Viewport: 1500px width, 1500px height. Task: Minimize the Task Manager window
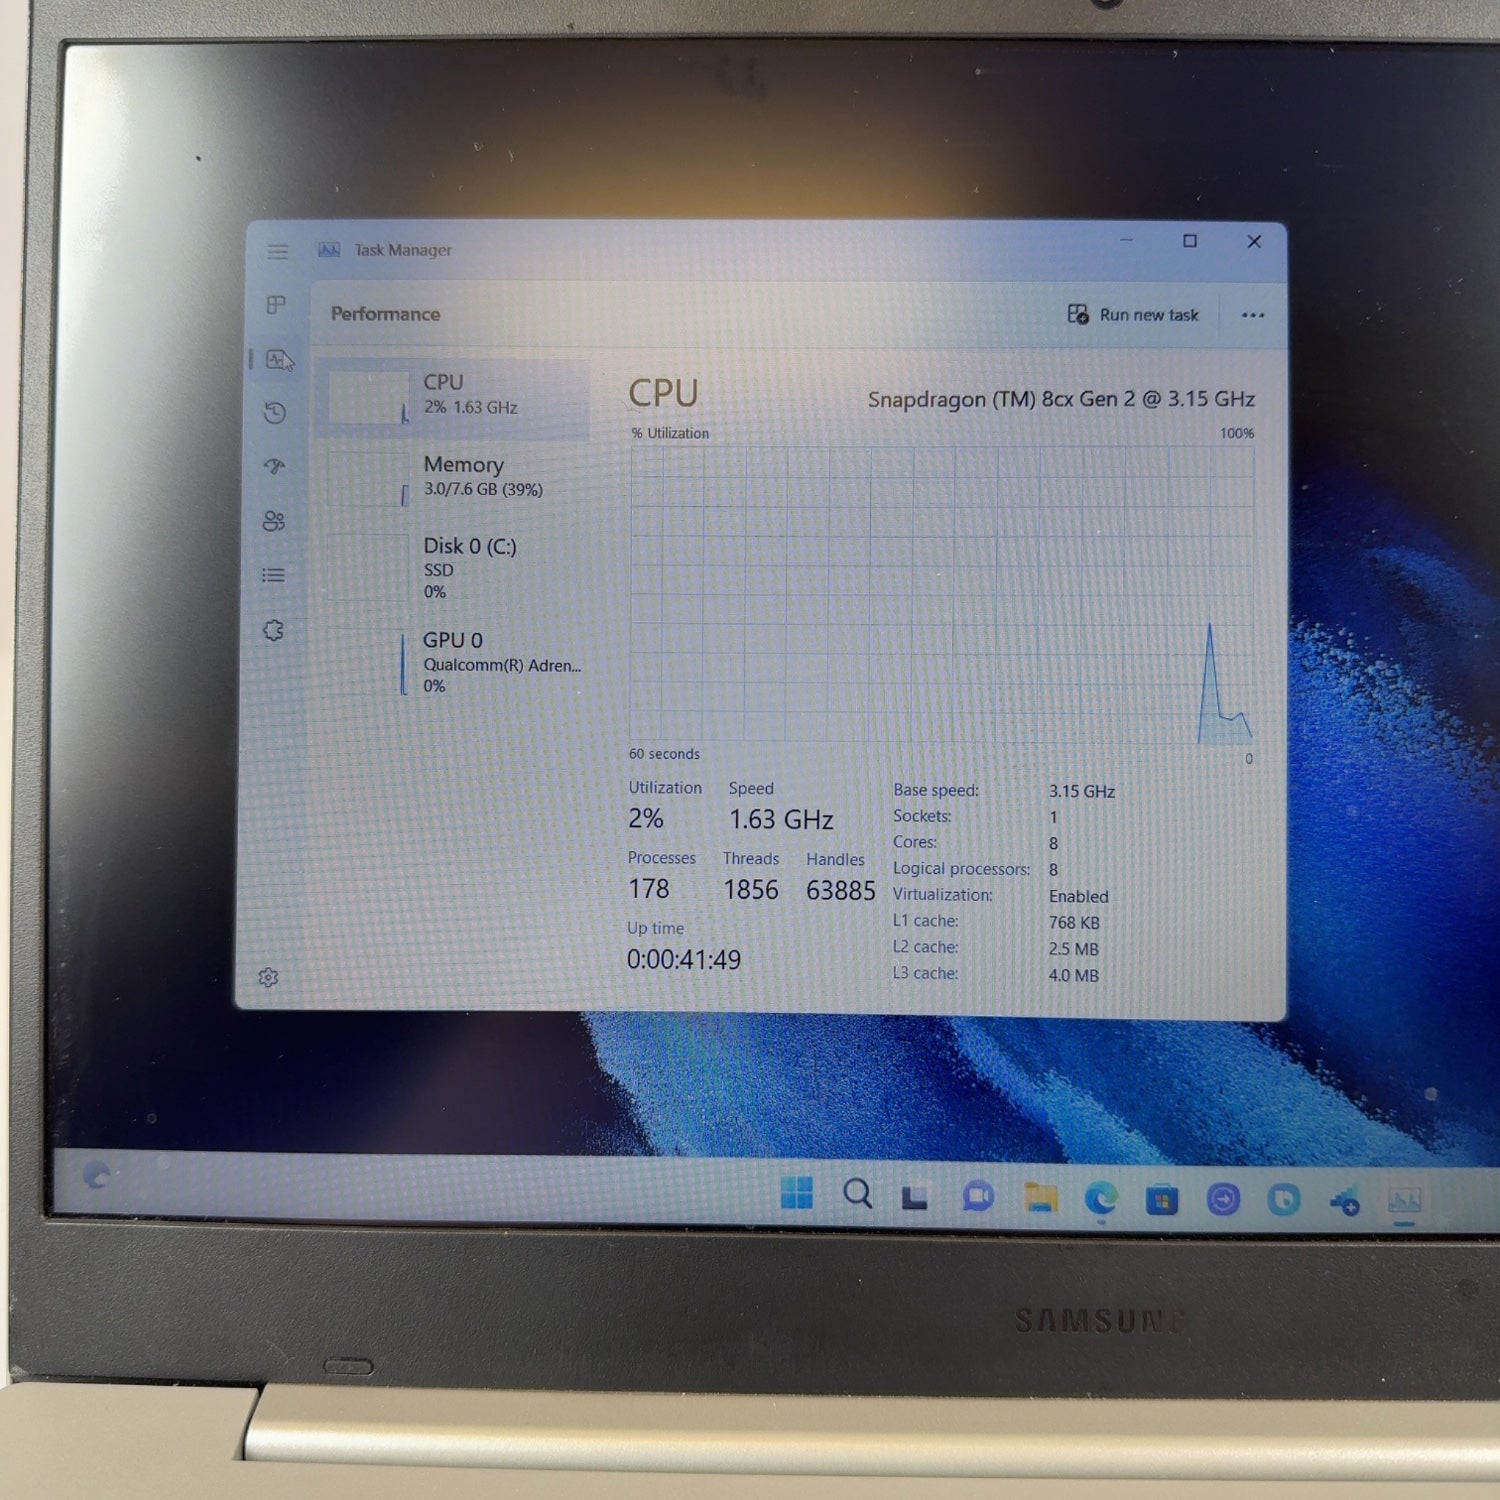[1126, 241]
